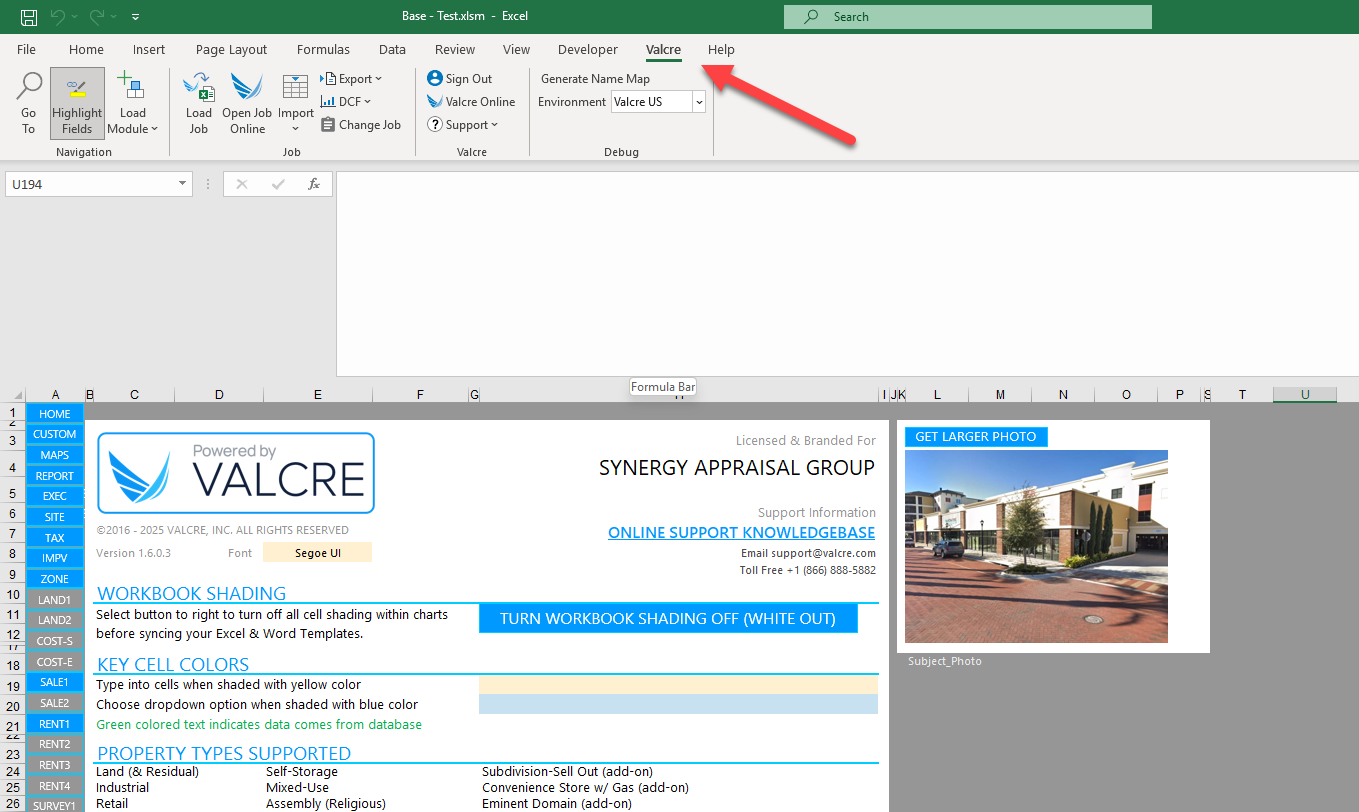Click the CUSTOM navigation button
Screen dimensions: 1359x812
point(55,434)
